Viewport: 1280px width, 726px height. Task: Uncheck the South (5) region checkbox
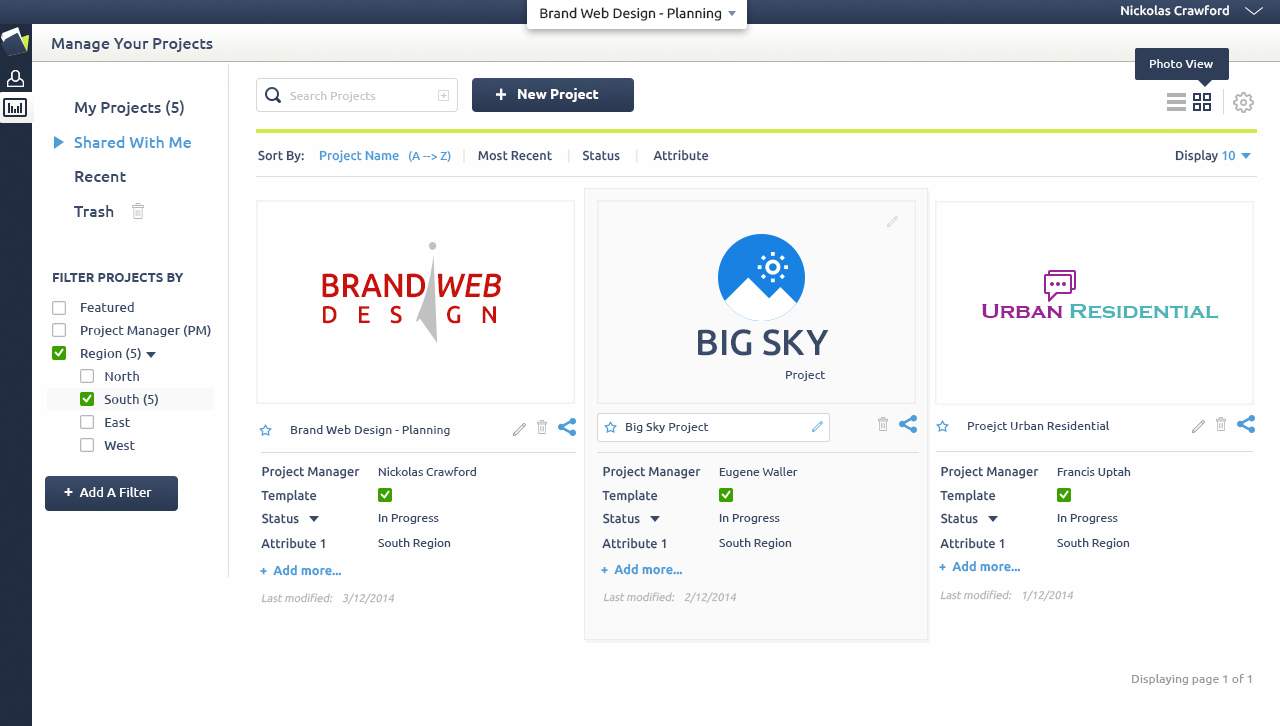click(87, 399)
